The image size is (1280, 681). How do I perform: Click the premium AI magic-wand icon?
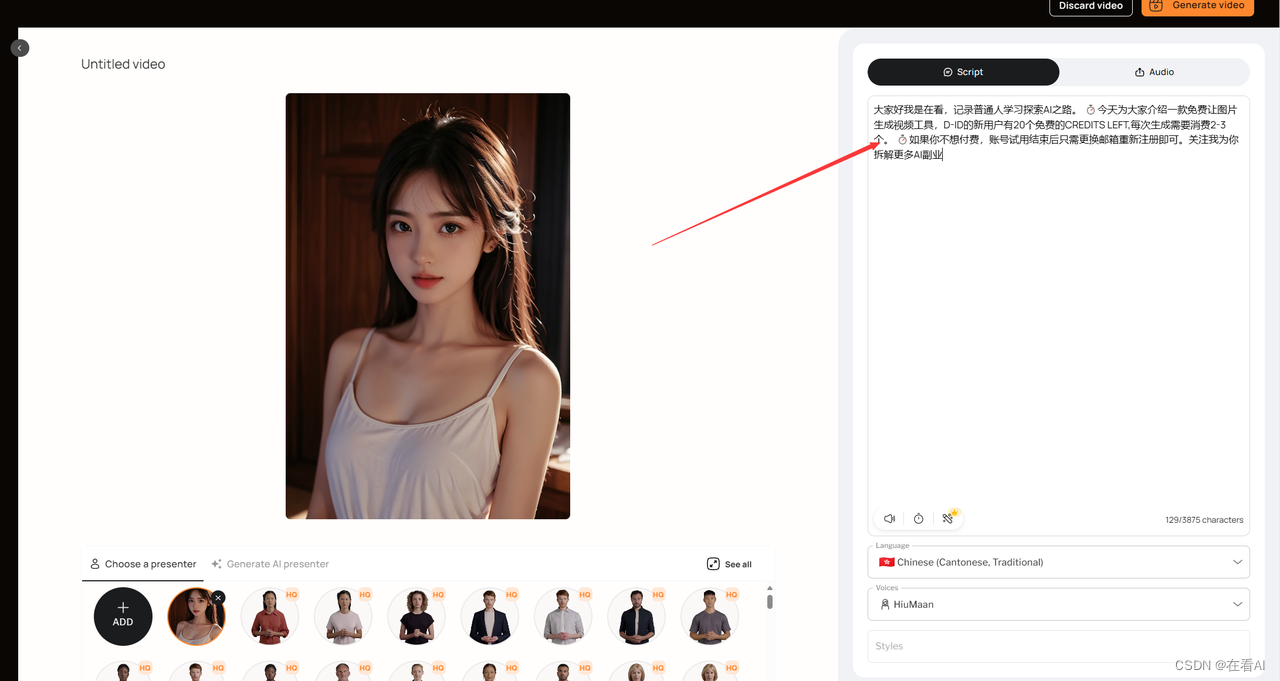pos(949,518)
